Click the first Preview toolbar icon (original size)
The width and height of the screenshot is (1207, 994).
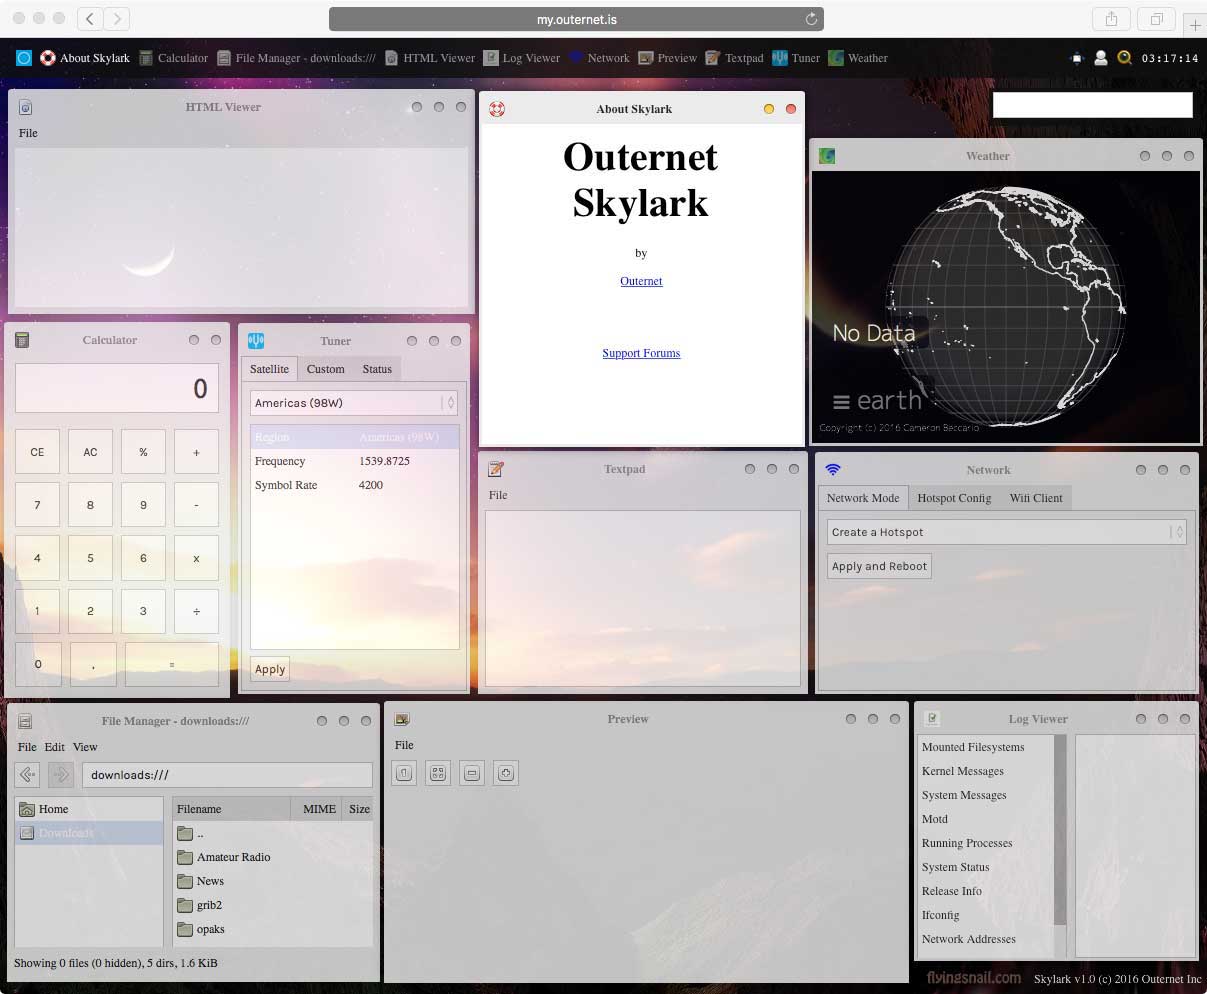pyautogui.click(x=404, y=773)
